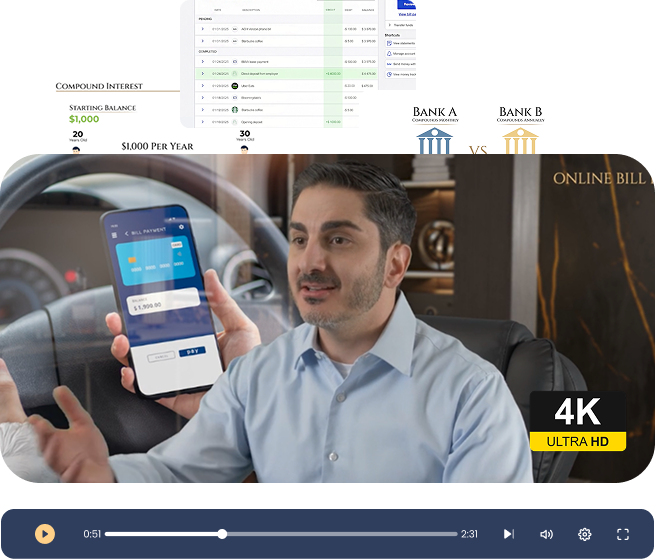
Task: Mute the video volume
Action: click(546, 534)
